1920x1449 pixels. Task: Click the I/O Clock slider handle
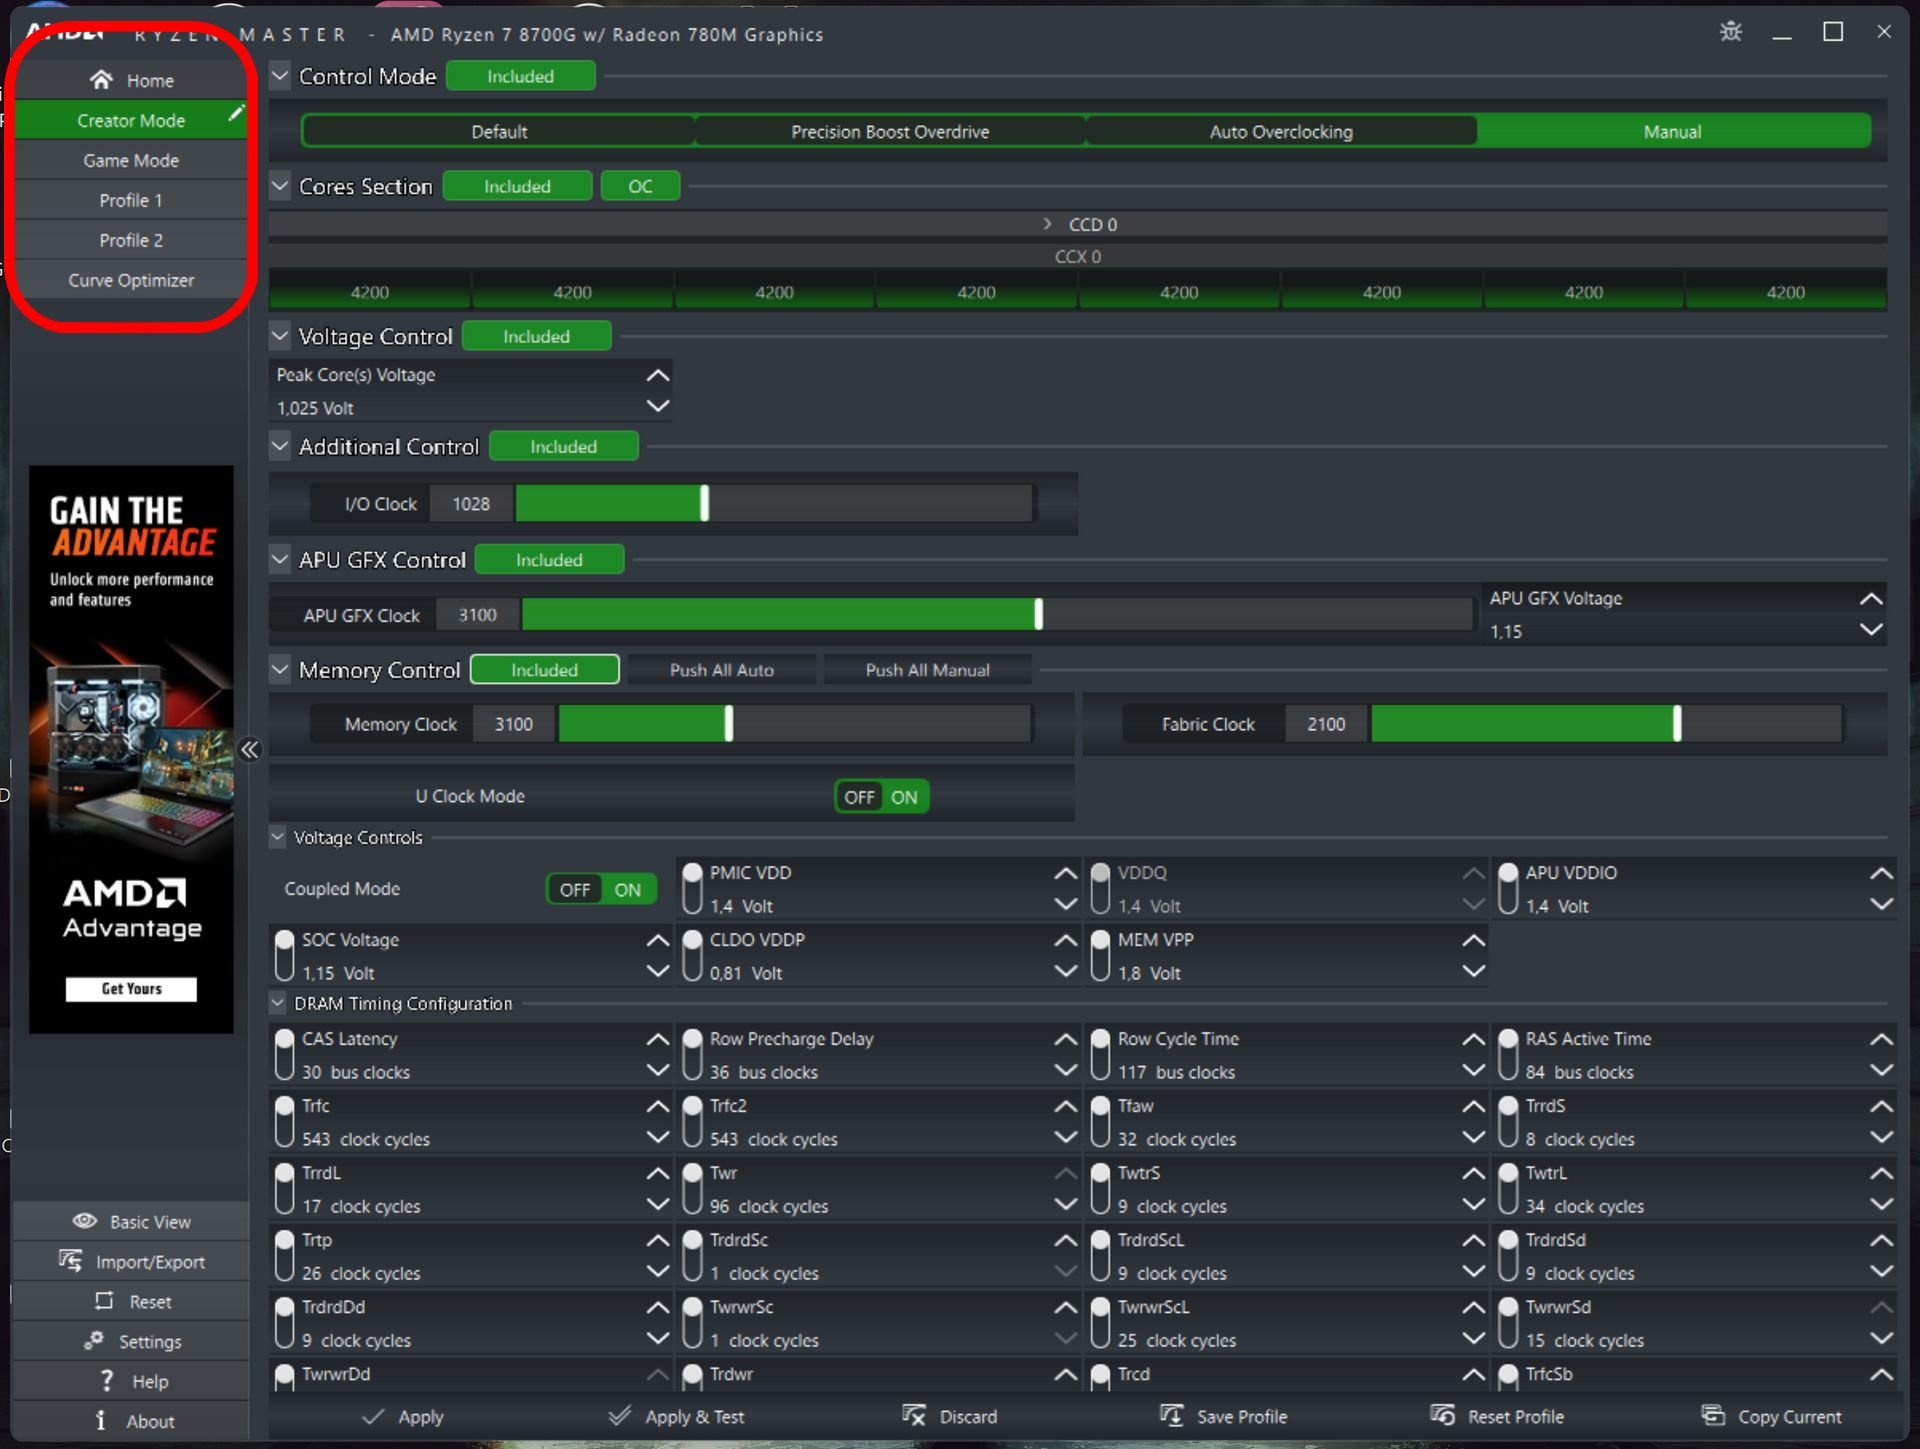[704, 503]
